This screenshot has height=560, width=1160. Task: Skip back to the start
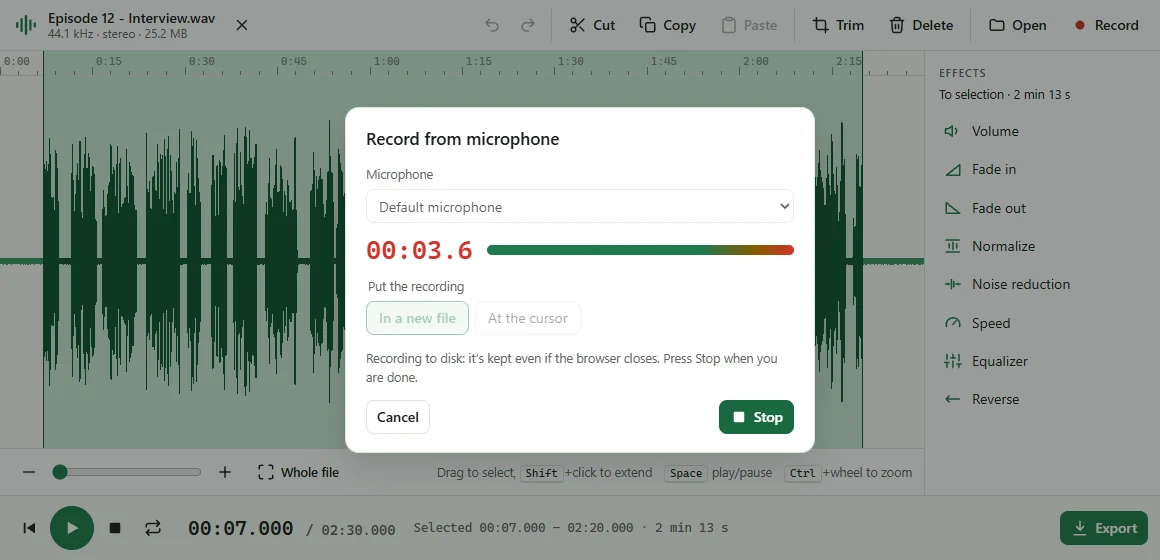coord(29,528)
